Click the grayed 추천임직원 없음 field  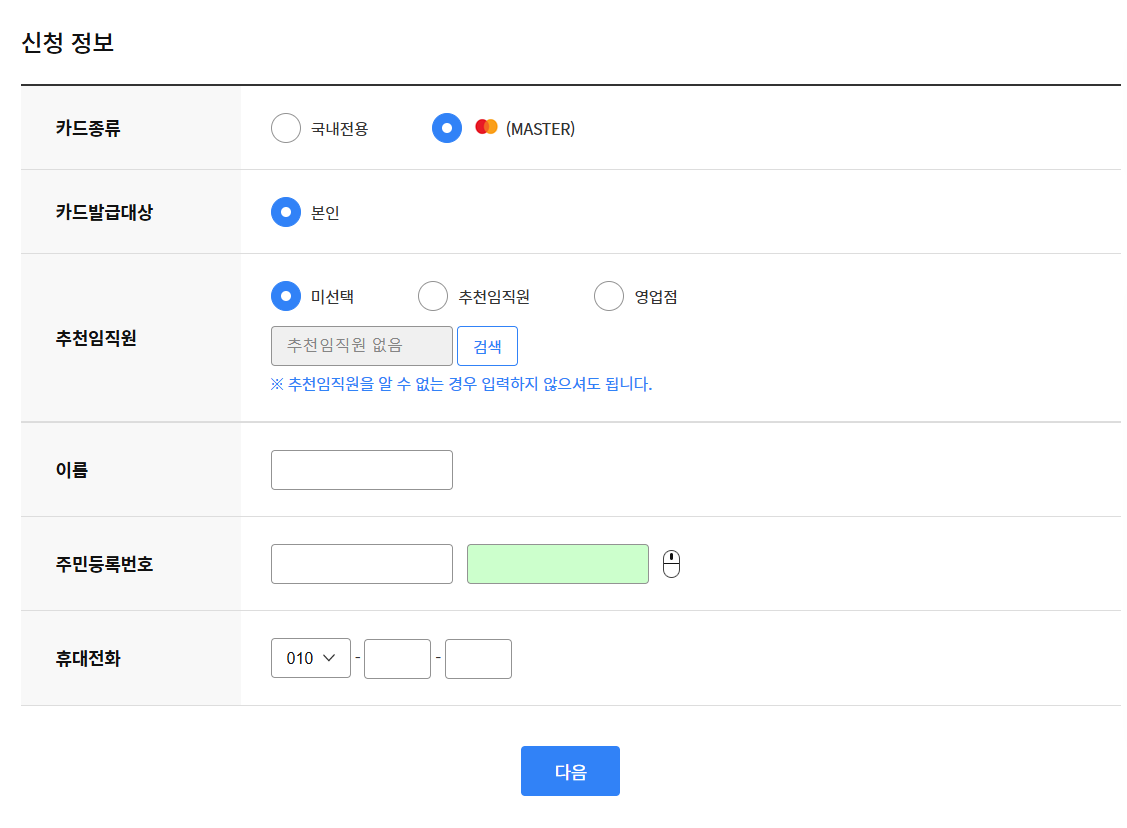coord(360,345)
